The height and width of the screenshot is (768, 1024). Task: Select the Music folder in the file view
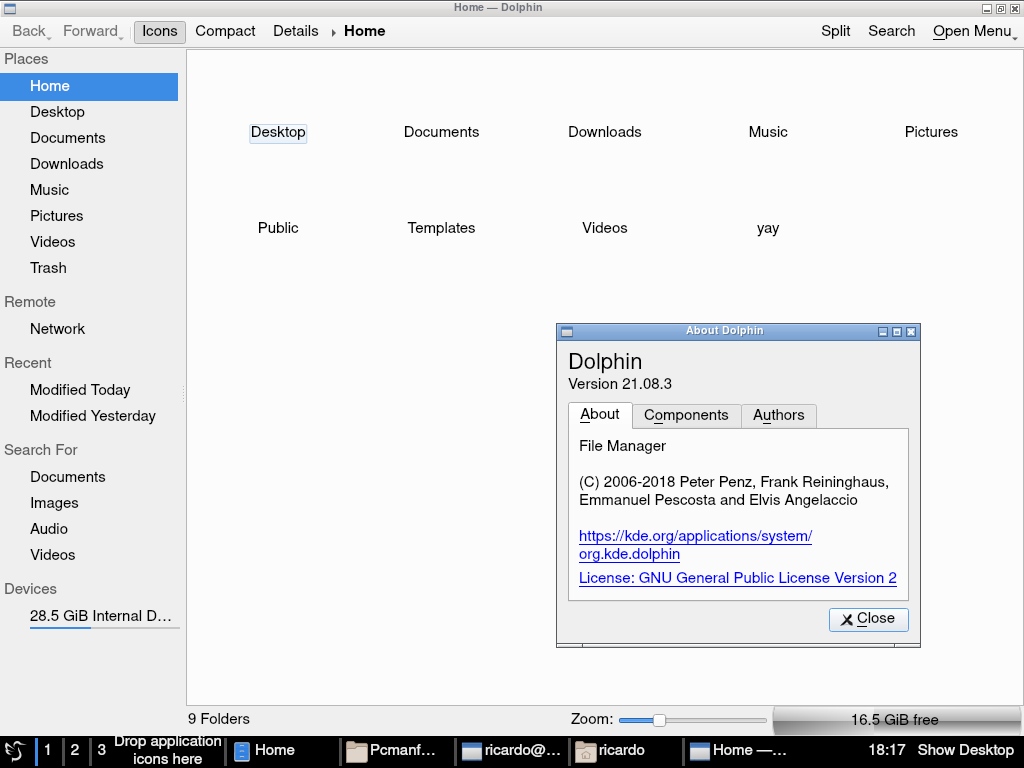pos(768,133)
